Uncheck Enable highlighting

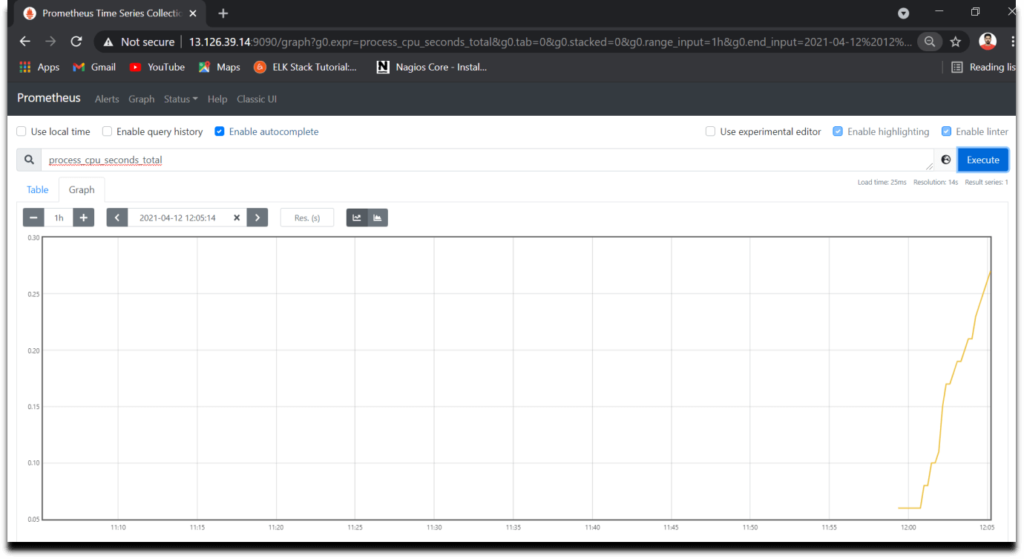point(837,131)
